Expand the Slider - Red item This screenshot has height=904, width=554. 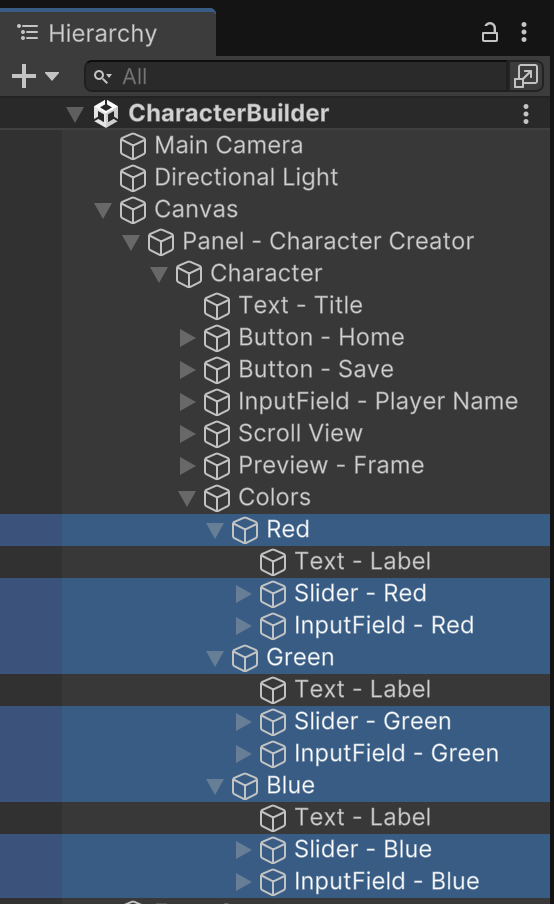244,593
